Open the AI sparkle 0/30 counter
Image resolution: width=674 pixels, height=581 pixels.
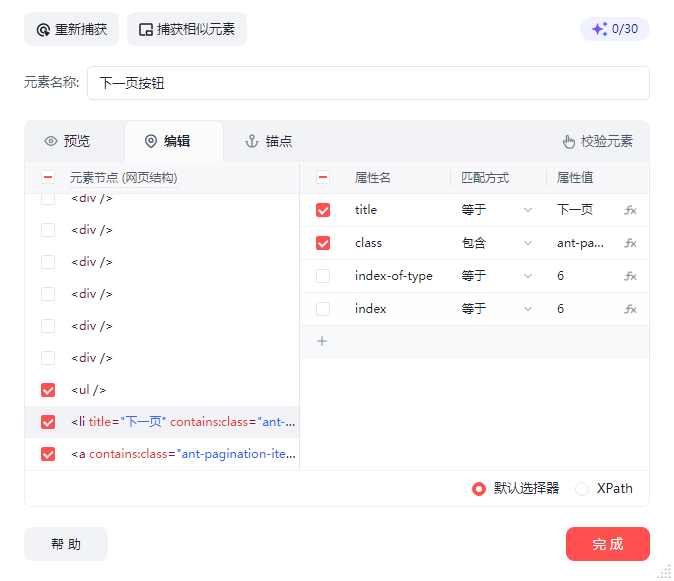click(x=615, y=29)
